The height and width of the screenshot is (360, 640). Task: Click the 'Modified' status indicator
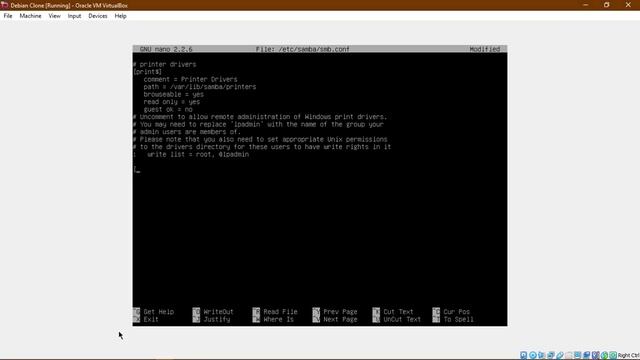[484, 49]
